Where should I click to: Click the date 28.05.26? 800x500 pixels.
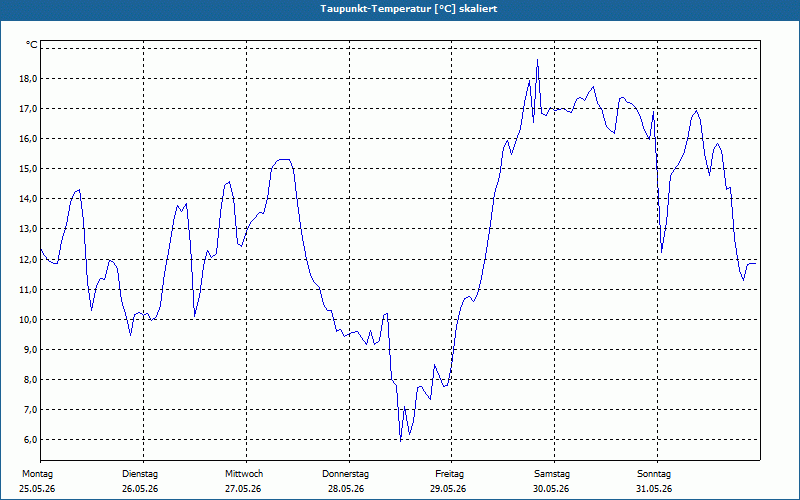point(346,489)
